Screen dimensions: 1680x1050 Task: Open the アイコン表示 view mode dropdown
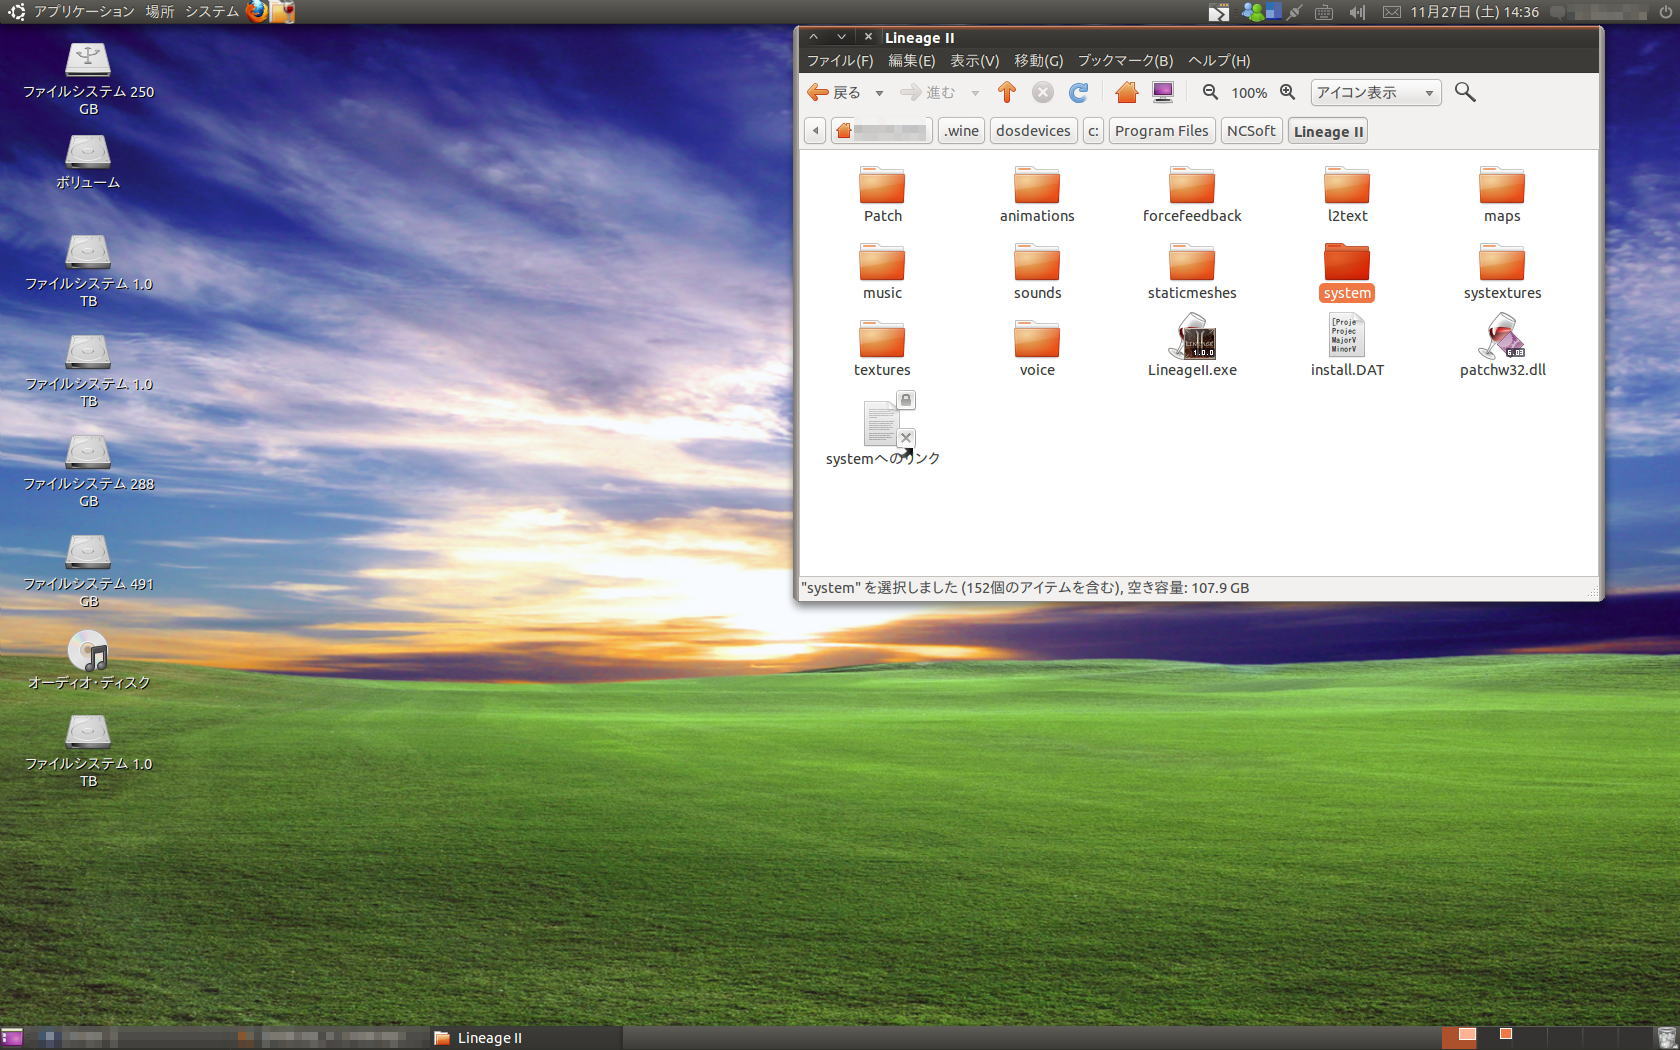[x=1376, y=92]
